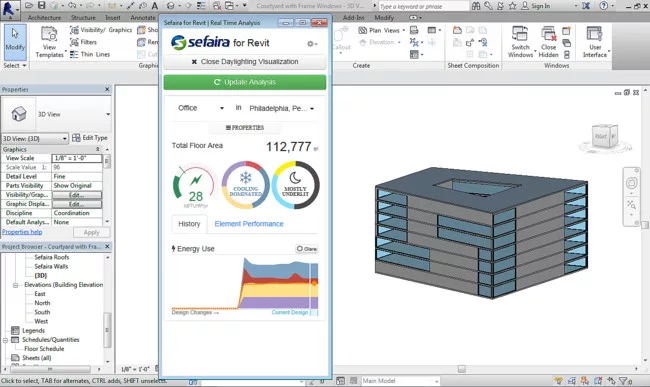Click the zoom tool in navigation bar
This screenshot has height=387, width=650.
tap(631, 204)
